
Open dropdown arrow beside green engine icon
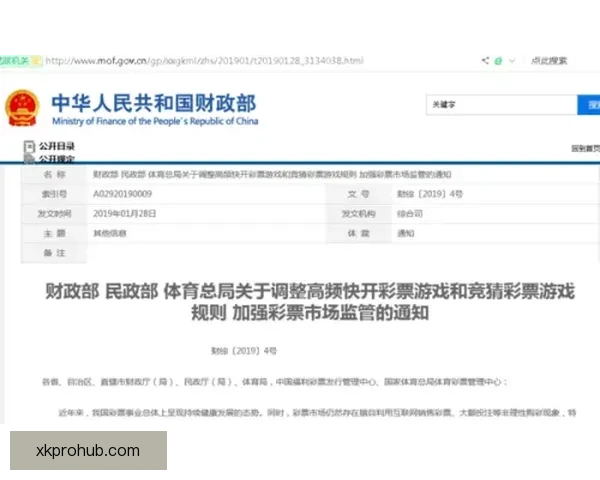[512, 61]
